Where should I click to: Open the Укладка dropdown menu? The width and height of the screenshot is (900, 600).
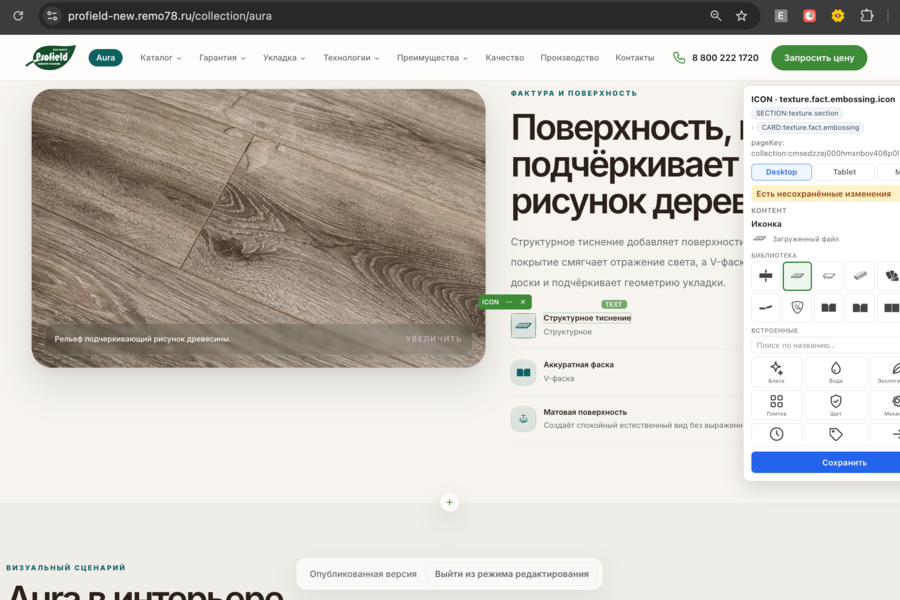coord(284,57)
